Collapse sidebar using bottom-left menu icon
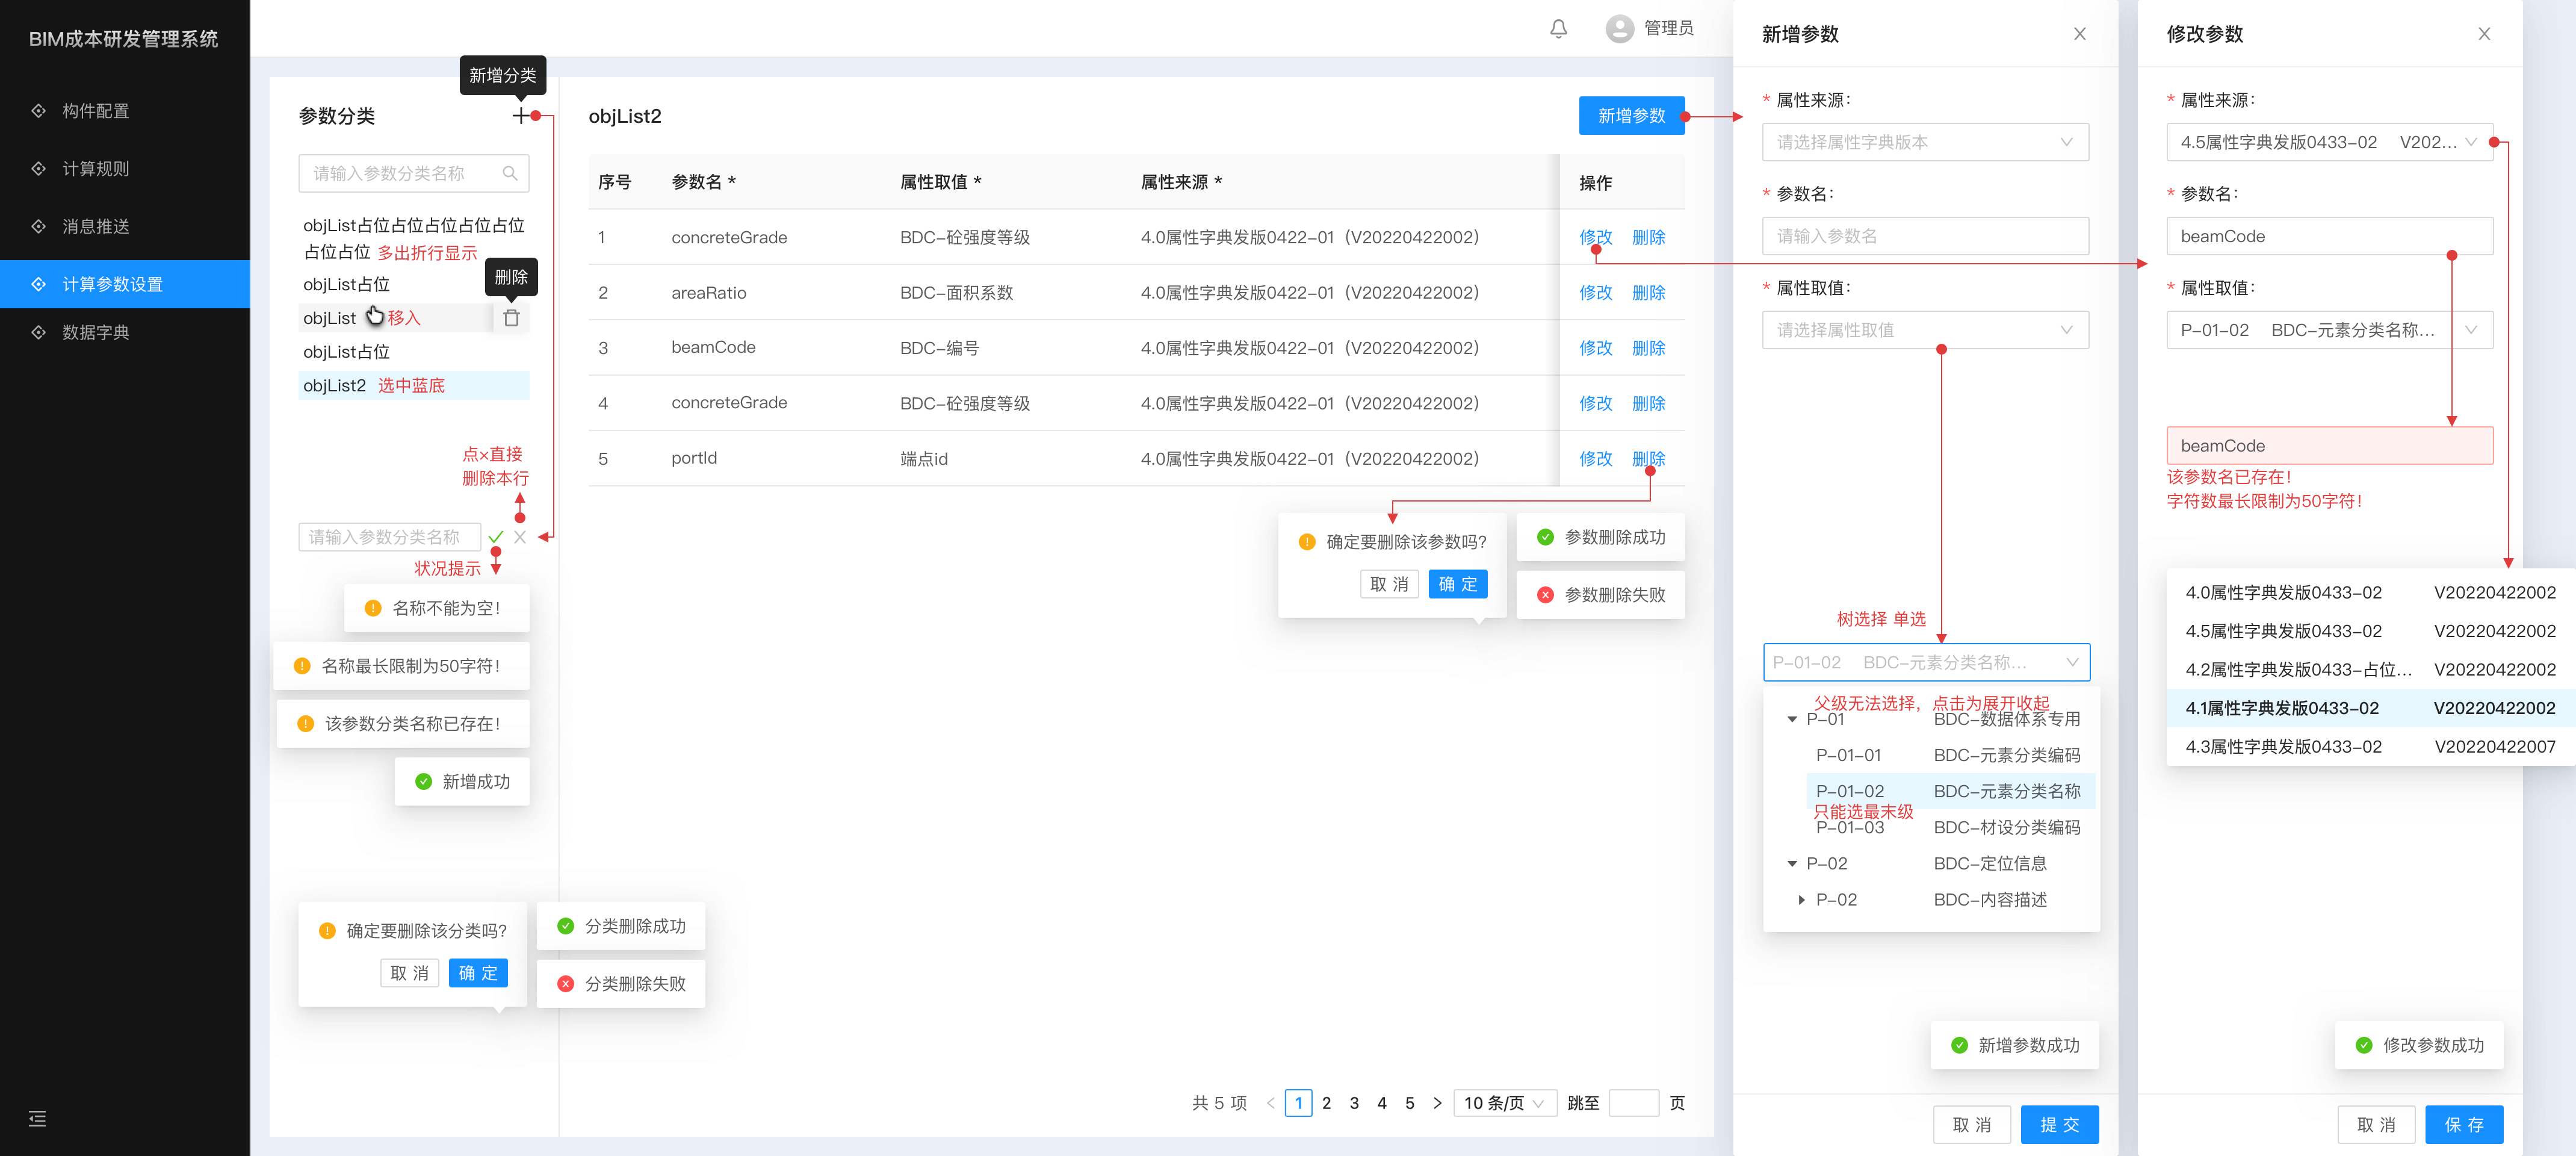2576x1156 pixels. 37,1119
